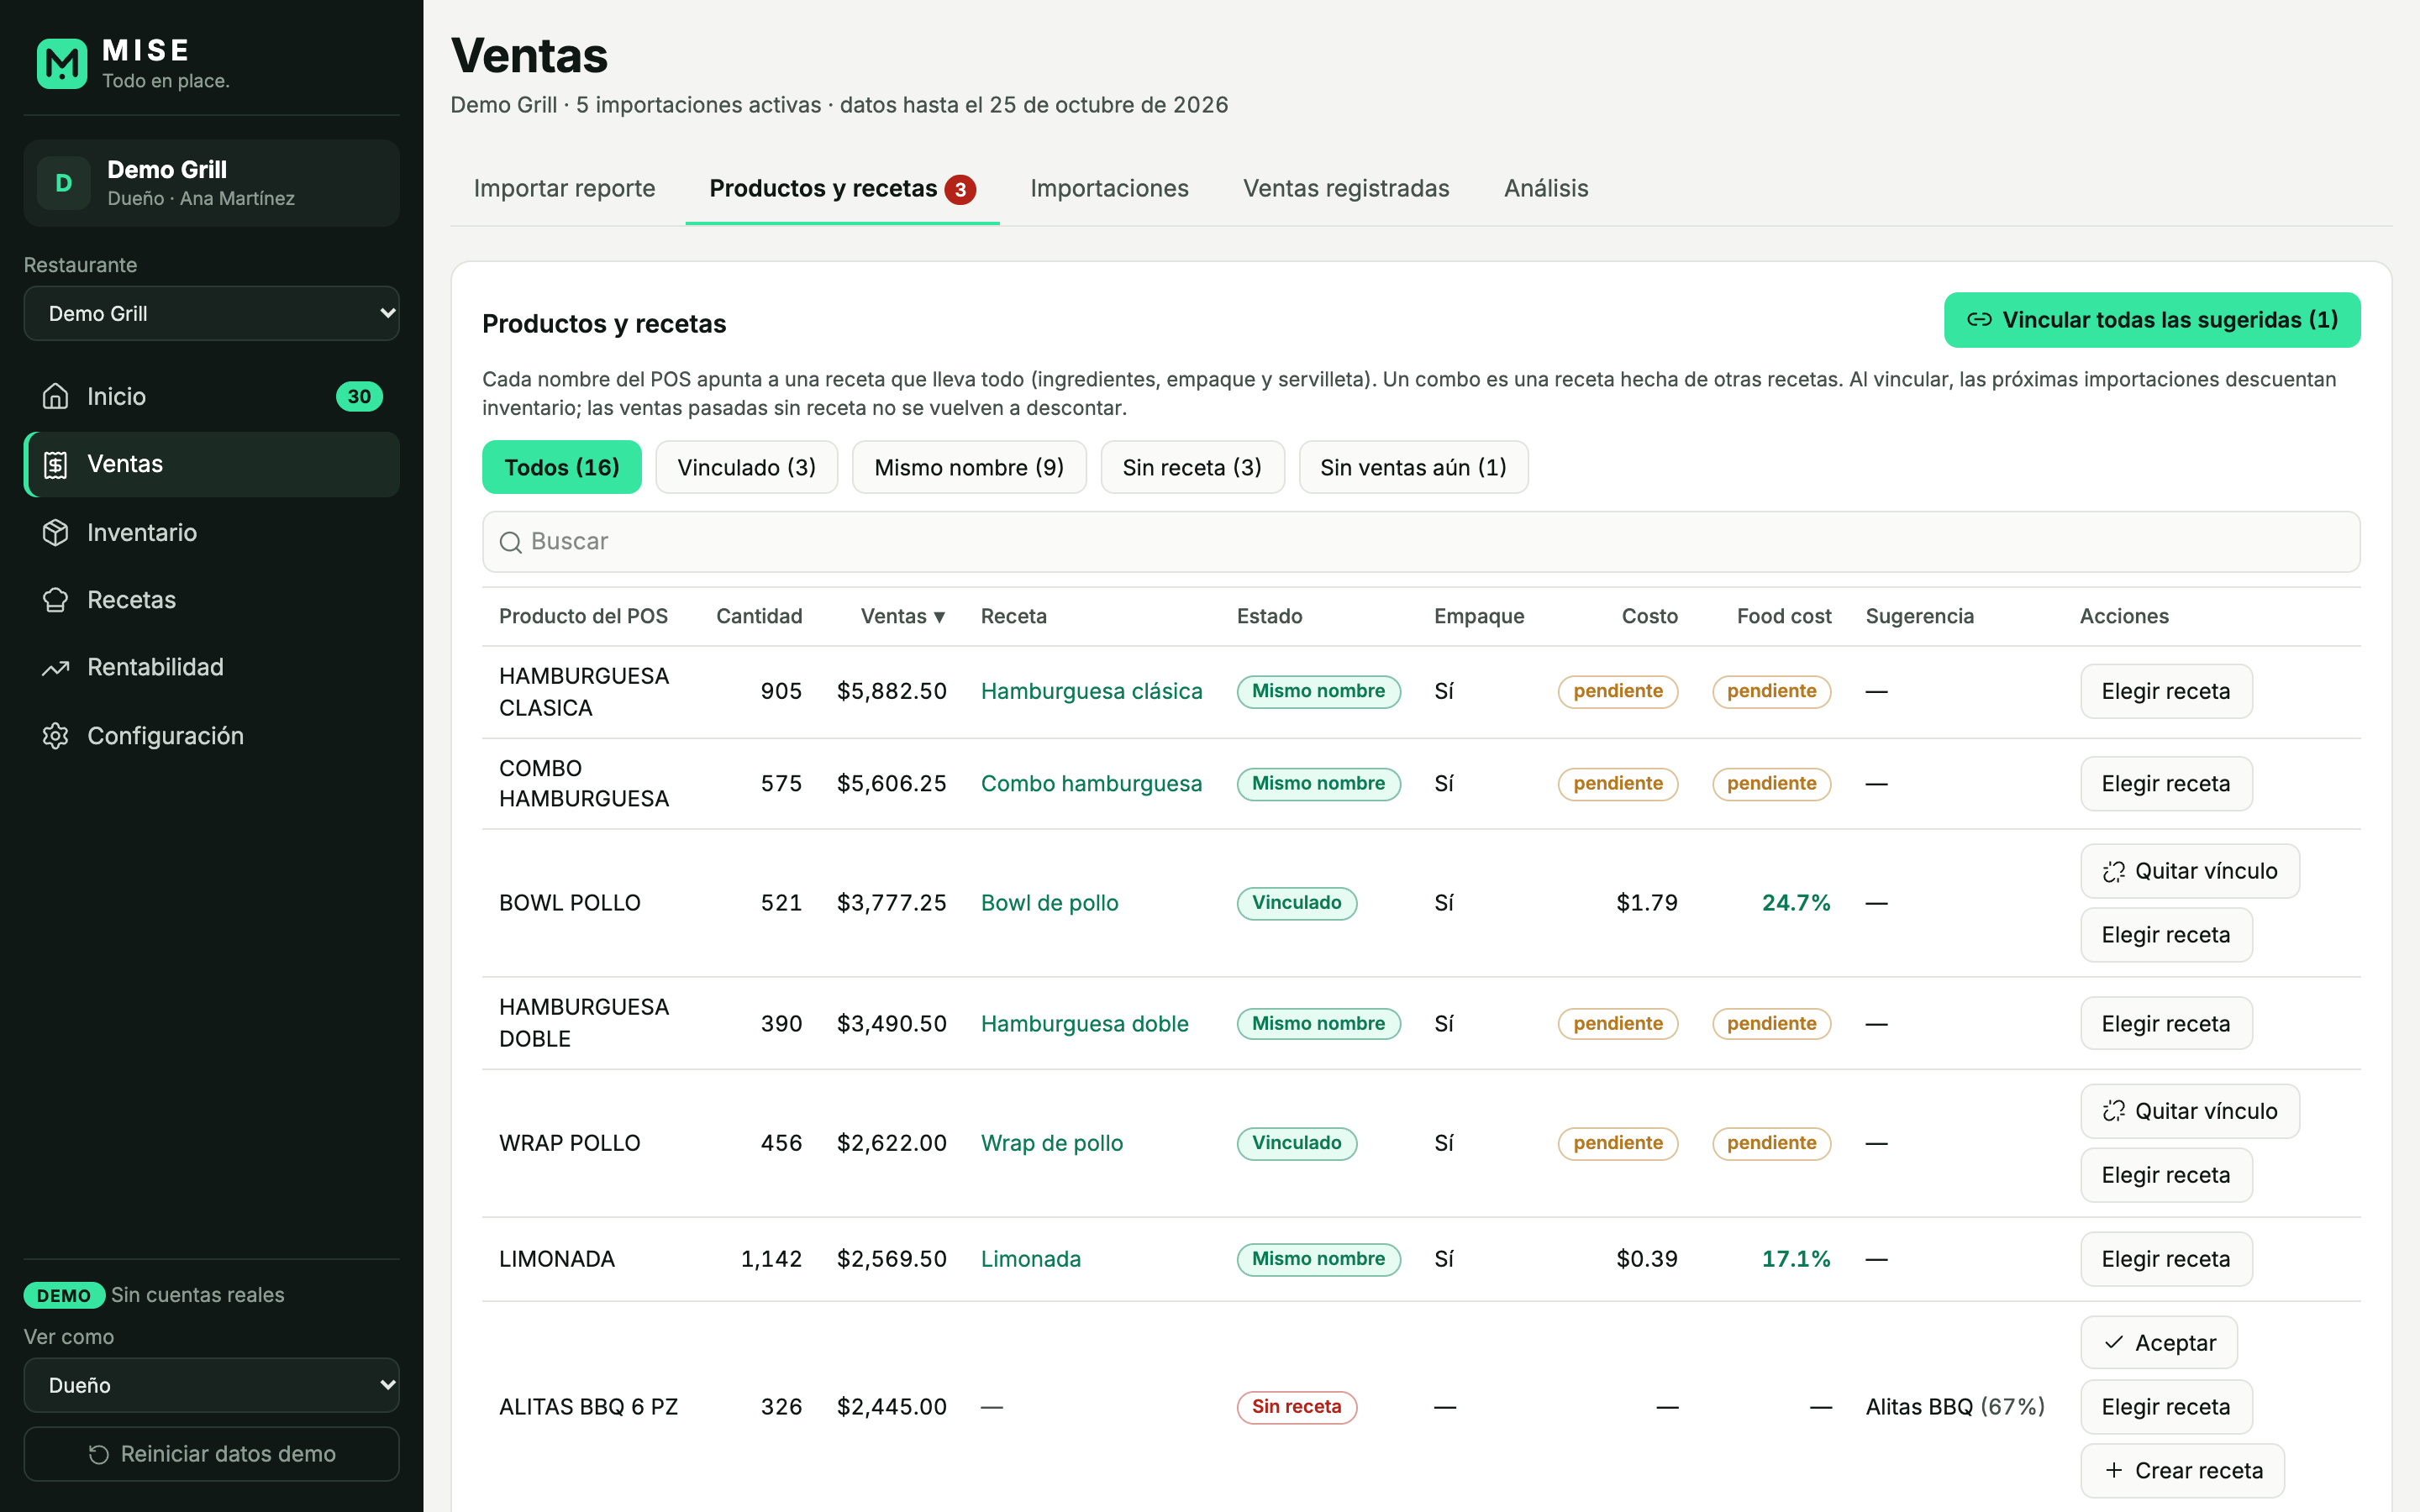Click Elegir receta for LIMONADA
The height and width of the screenshot is (1512, 2420).
[x=2165, y=1259]
